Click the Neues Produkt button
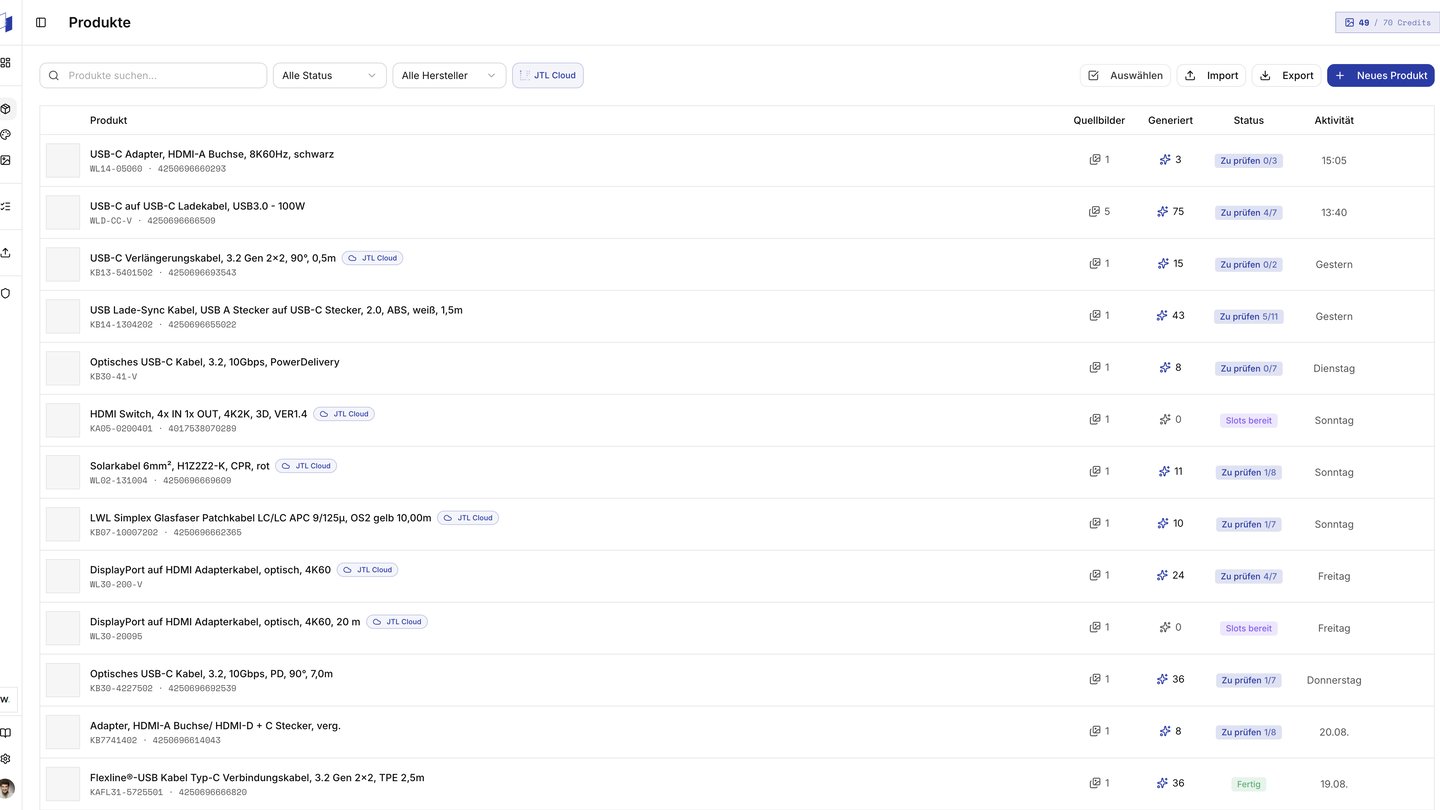Screen dimensions: 1440x810 pyautogui.click(x=1381, y=75)
